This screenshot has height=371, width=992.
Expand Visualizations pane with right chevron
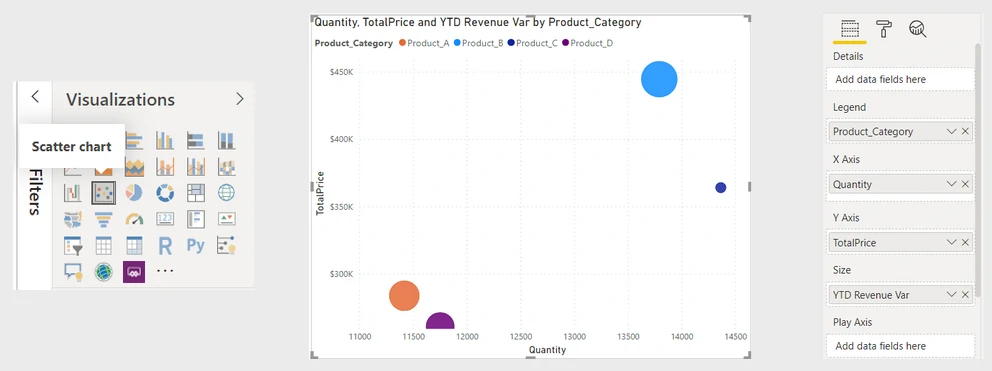240,99
